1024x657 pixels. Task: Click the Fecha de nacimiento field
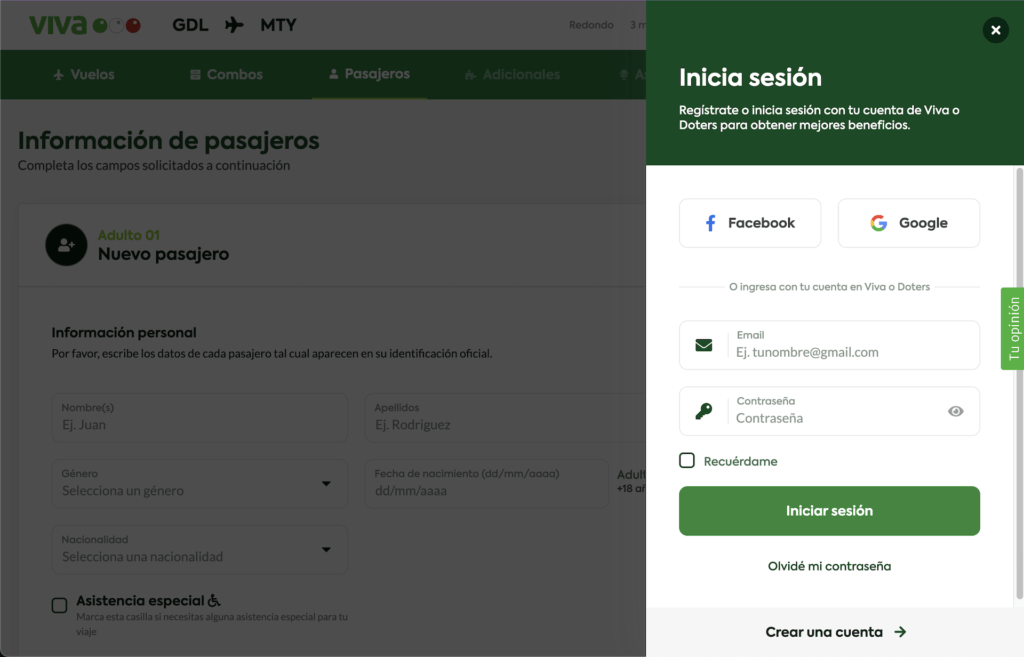click(487, 483)
